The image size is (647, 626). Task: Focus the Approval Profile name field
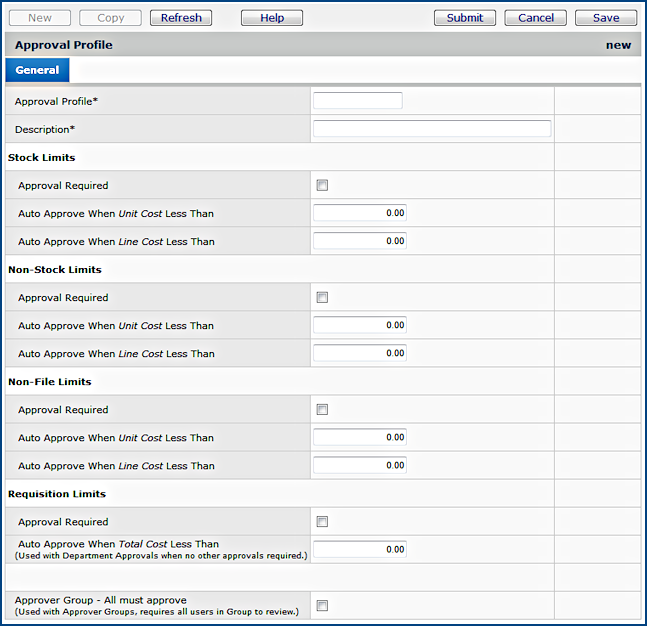pos(357,101)
